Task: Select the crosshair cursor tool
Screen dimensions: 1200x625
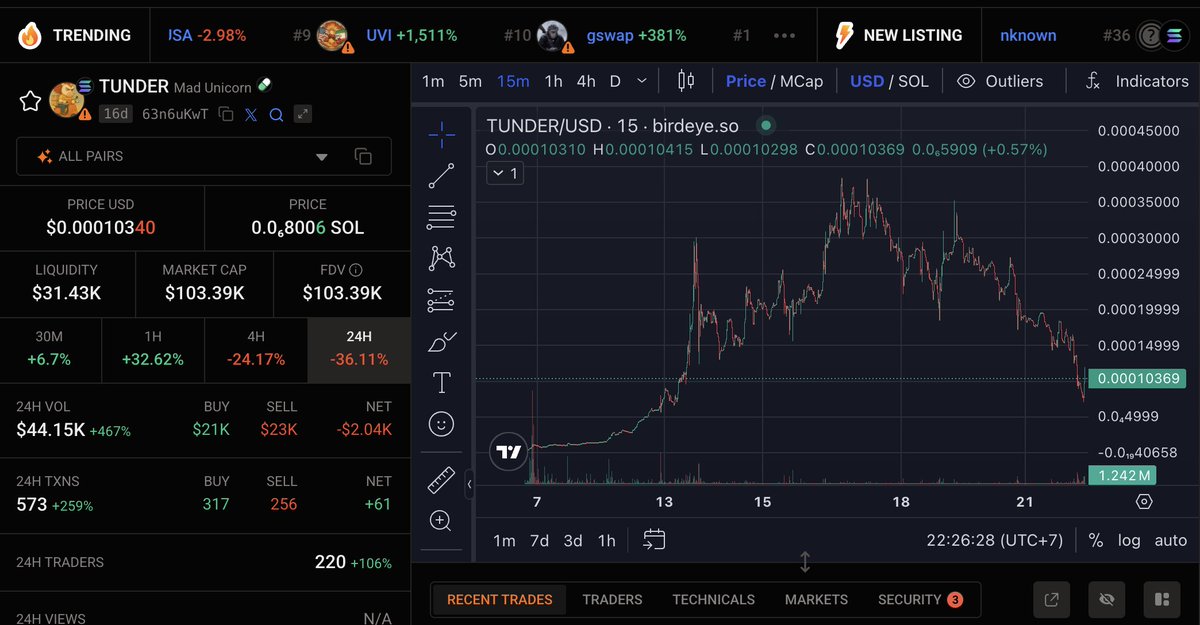Action: (441, 134)
